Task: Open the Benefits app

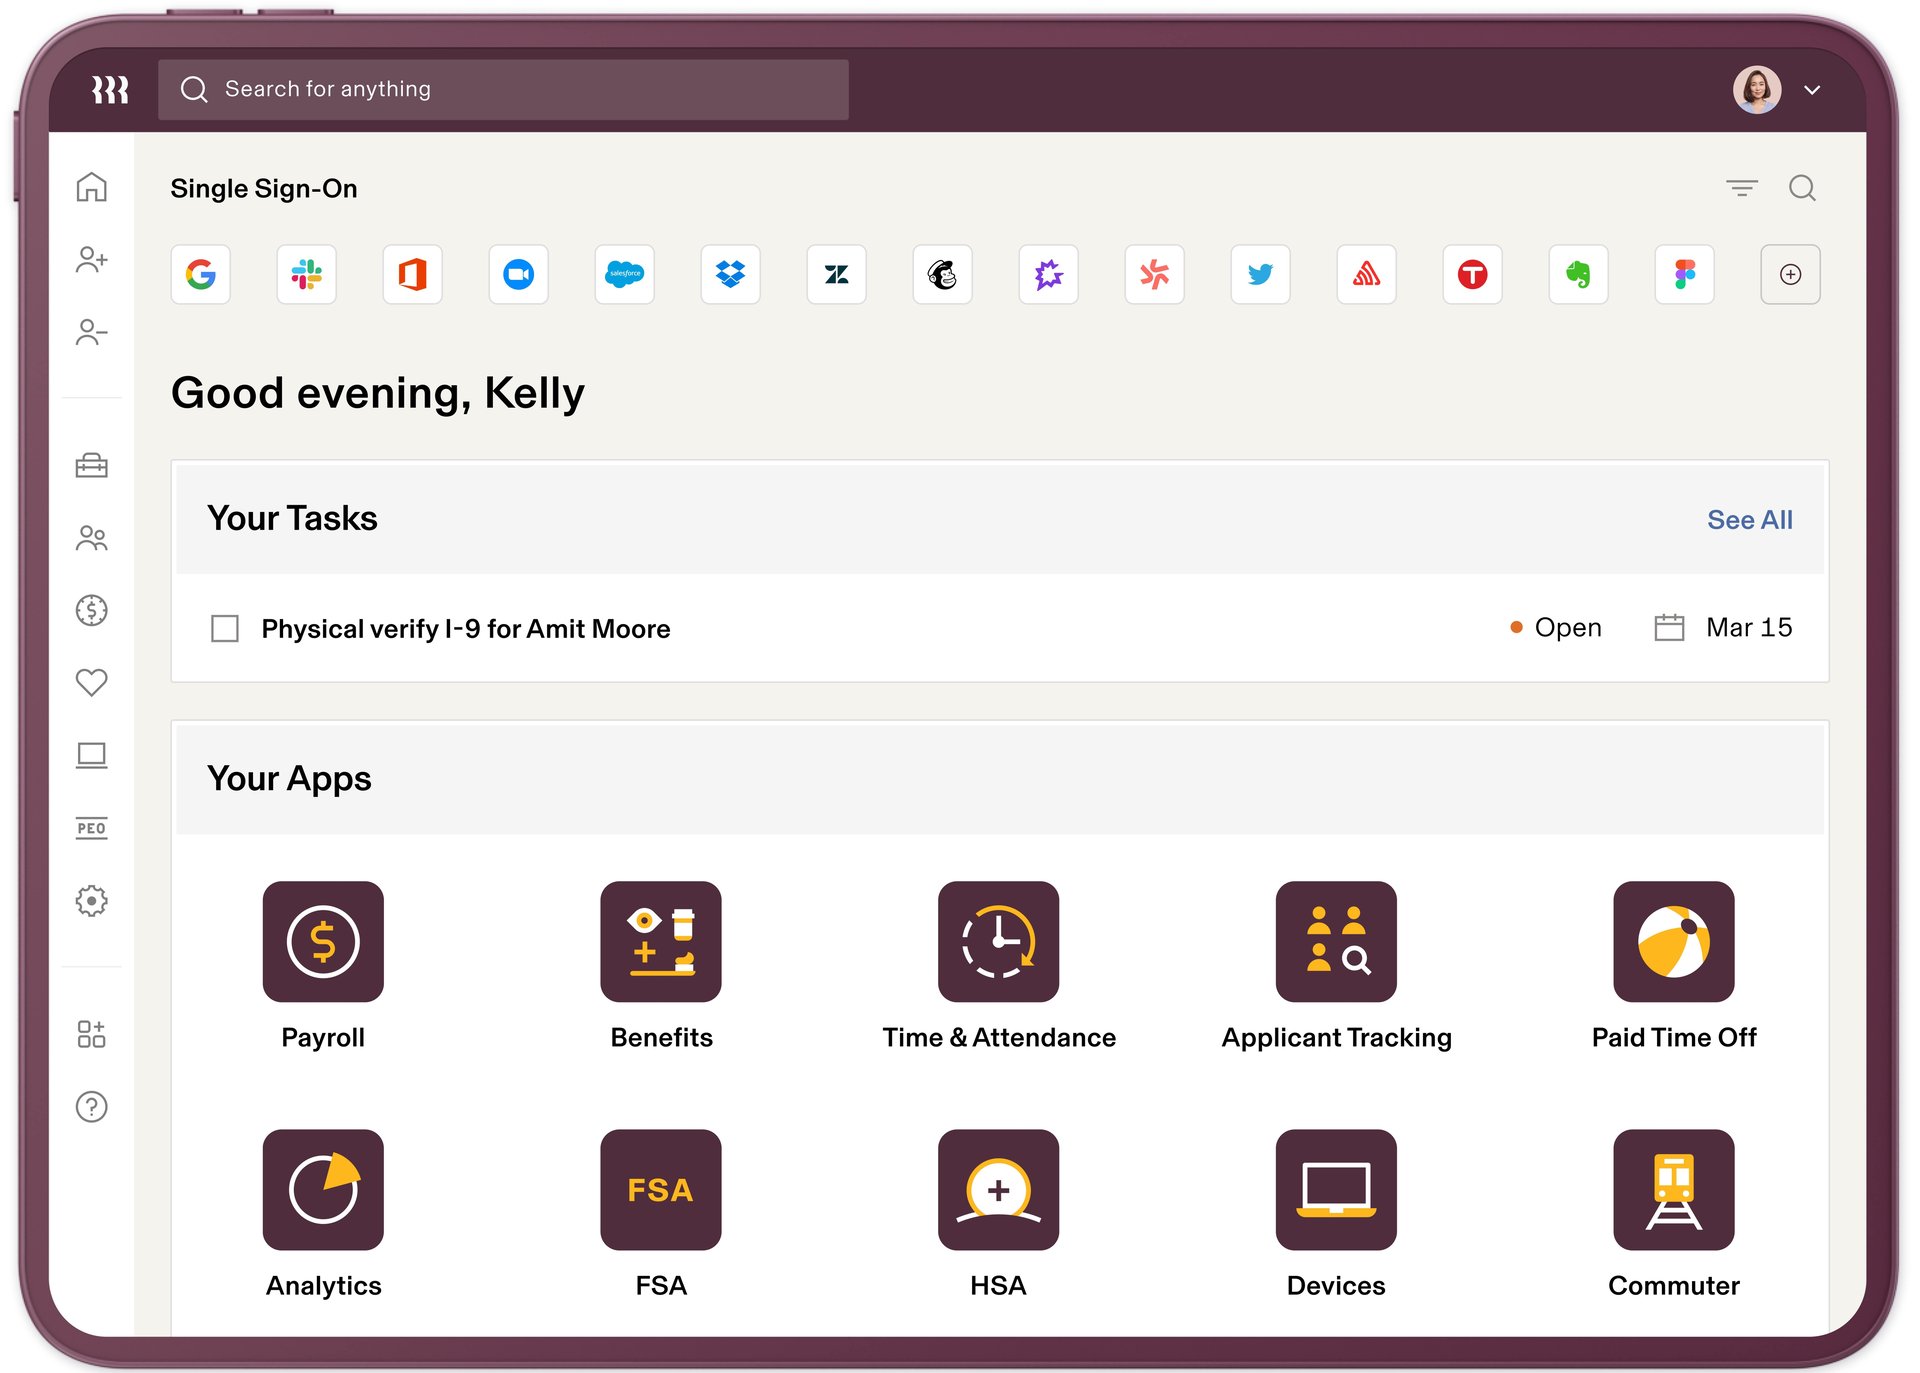Action: point(661,941)
